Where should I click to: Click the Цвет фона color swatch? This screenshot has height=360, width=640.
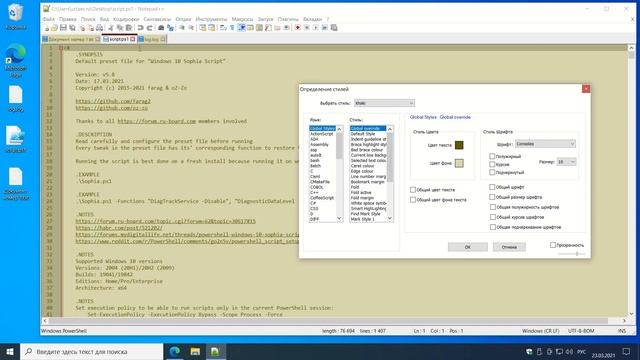click(459, 163)
